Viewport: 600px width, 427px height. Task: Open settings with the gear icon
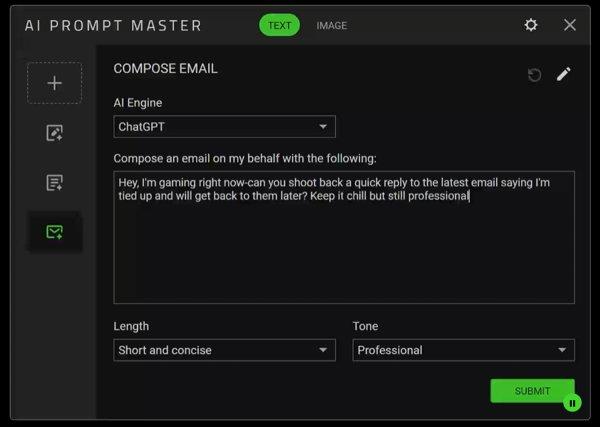531,25
